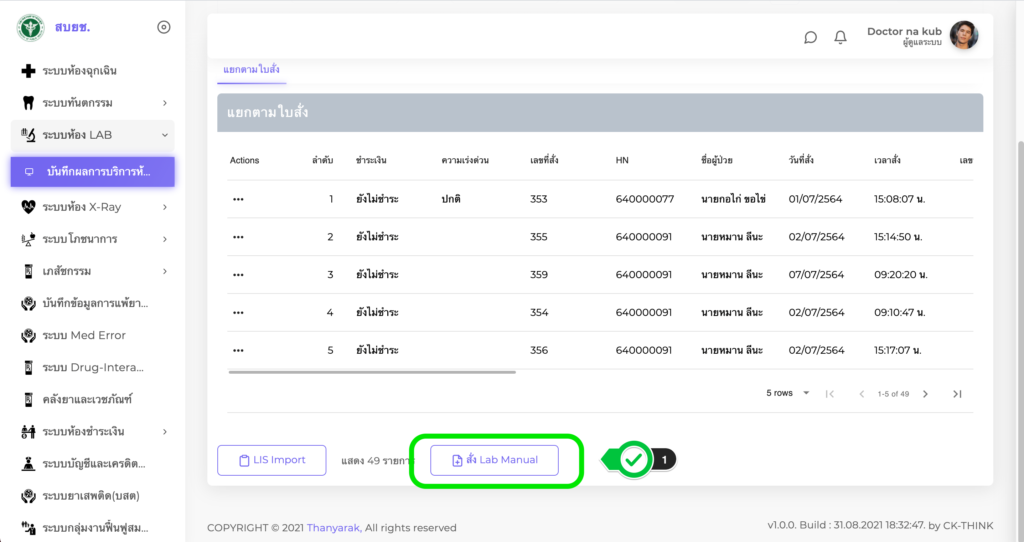Expand the ระบบทันตกรรม submenu
The height and width of the screenshot is (542, 1024).
point(164,103)
